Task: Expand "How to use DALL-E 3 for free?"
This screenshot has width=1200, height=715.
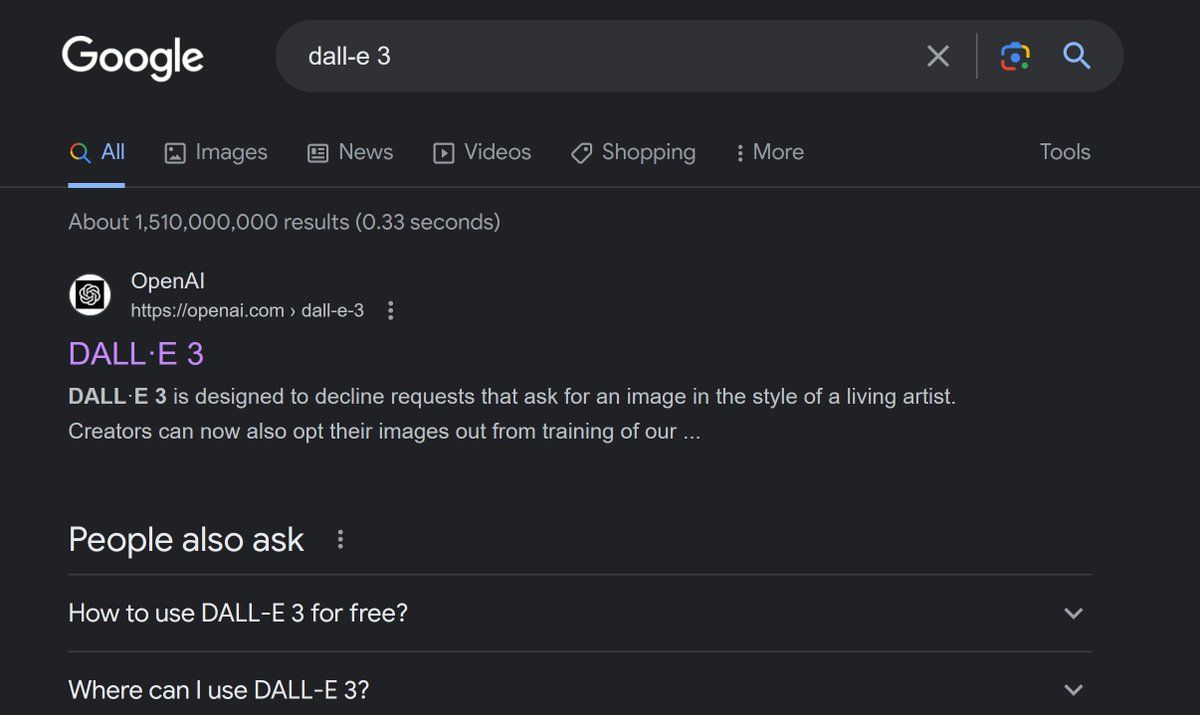Action: [580, 613]
